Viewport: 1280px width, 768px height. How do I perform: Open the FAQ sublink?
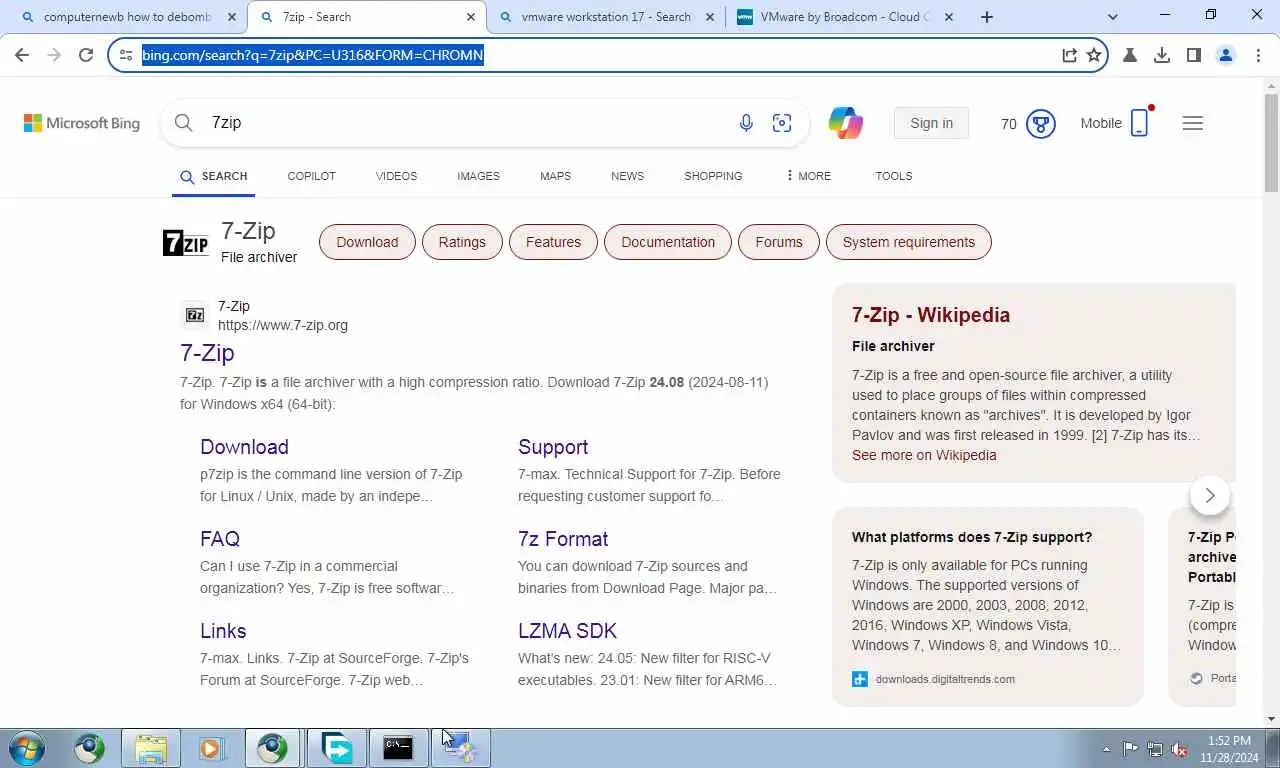pyautogui.click(x=220, y=539)
